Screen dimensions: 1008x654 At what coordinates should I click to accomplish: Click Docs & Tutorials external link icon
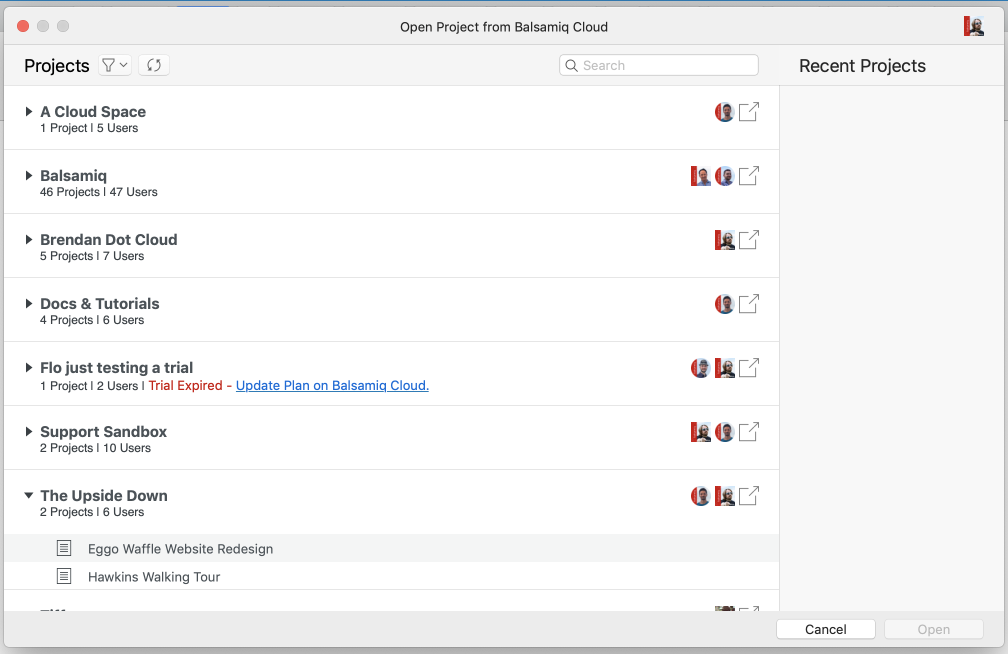point(748,304)
